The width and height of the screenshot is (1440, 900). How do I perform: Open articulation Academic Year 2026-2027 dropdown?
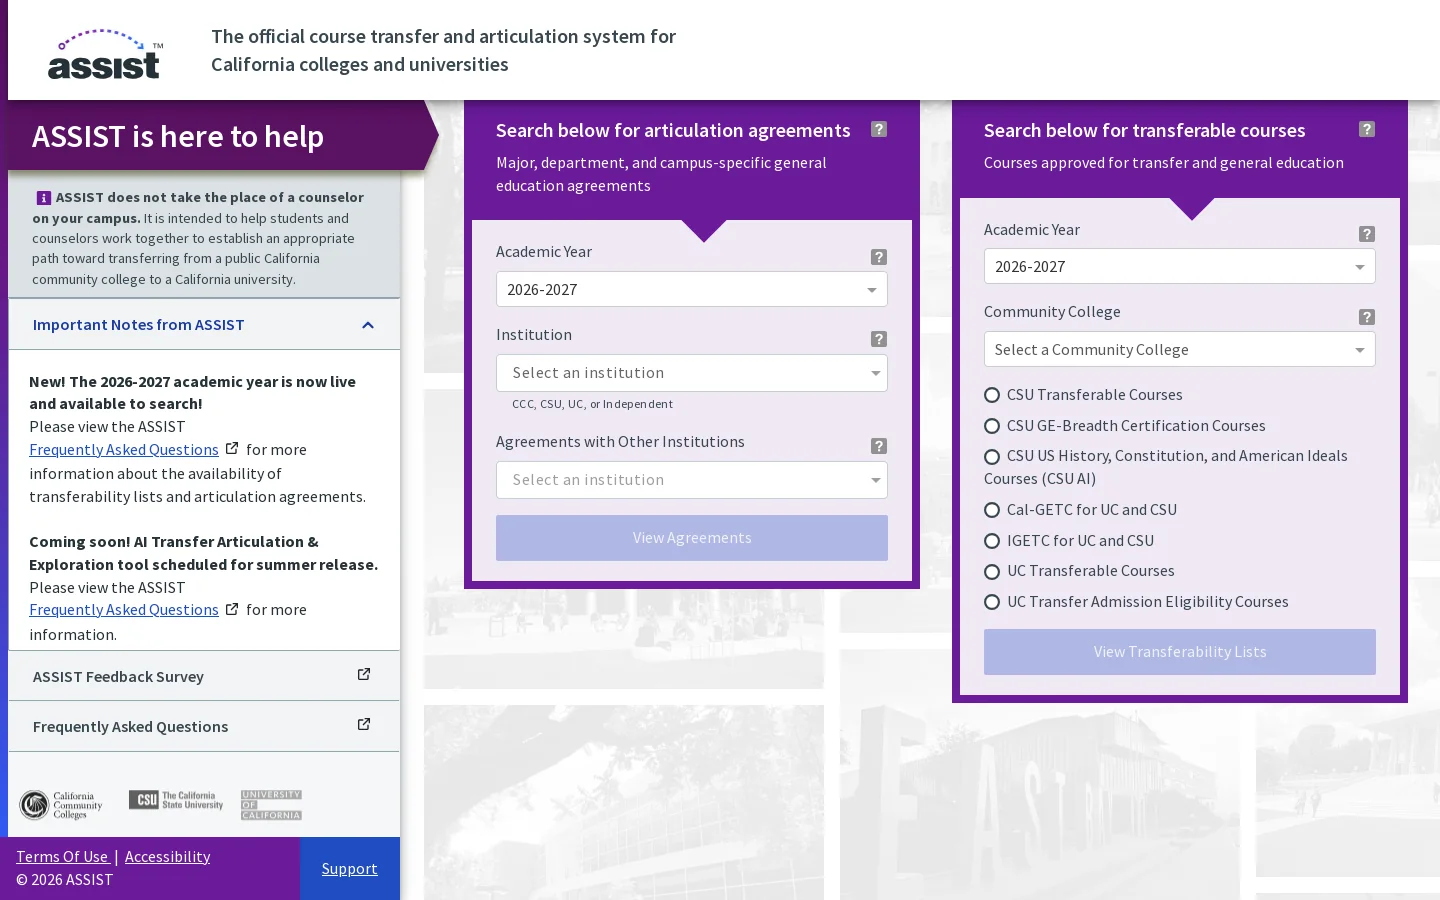coord(692,289)
